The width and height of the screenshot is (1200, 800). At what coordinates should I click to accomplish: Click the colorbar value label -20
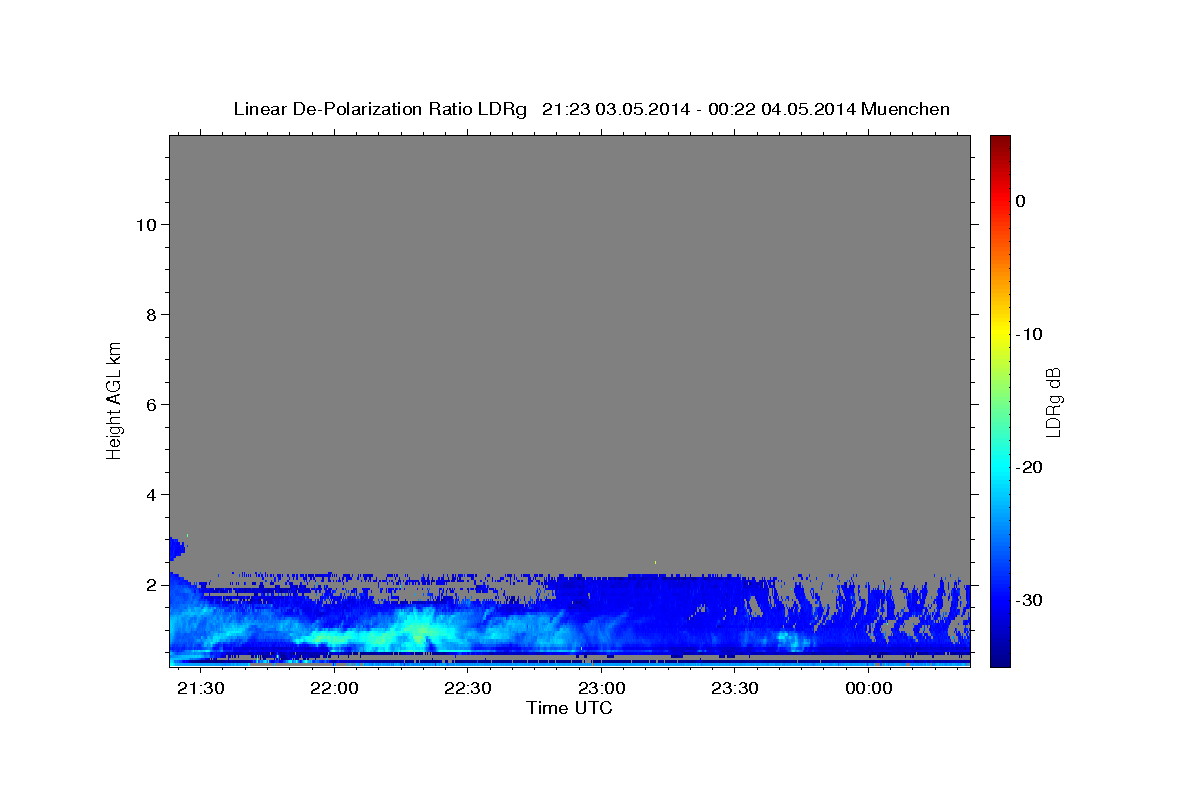pyautogui.click(x=1029, y=467)
